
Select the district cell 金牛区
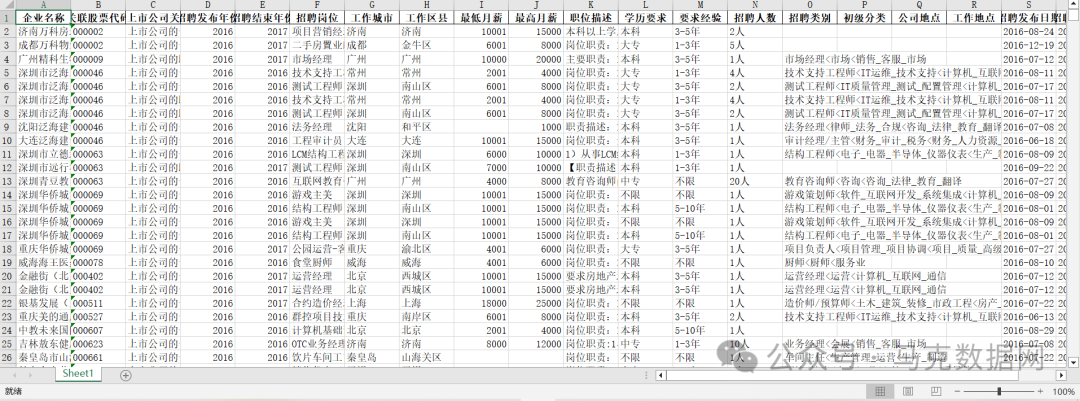tap(426, 45)
